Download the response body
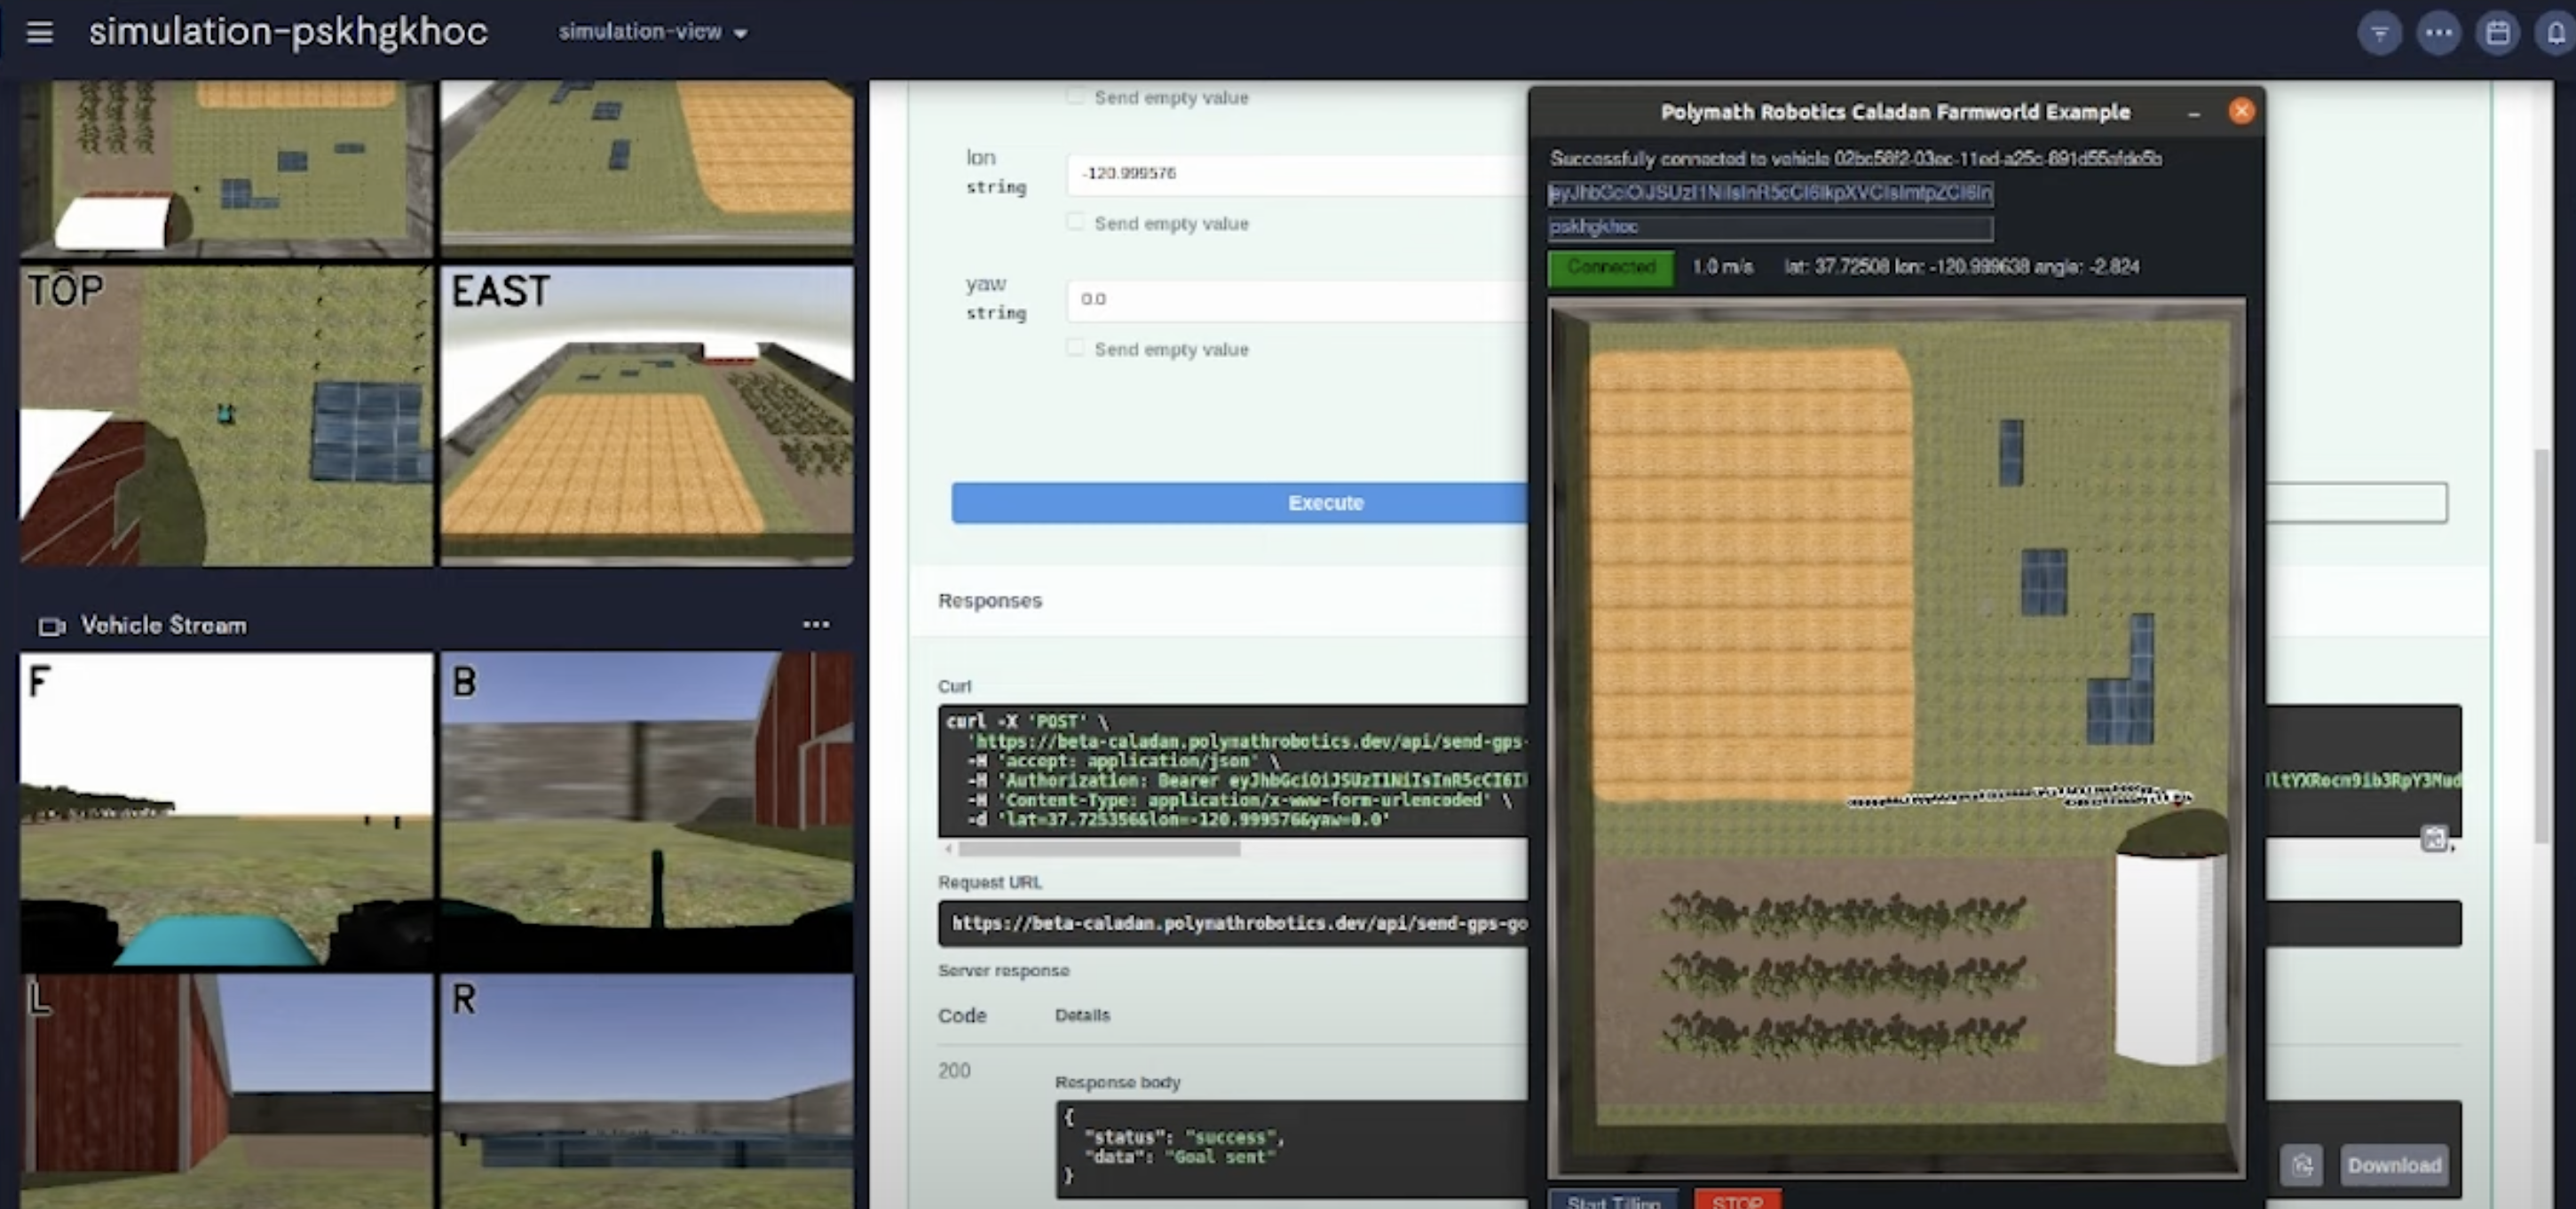 (2393, 1165)
